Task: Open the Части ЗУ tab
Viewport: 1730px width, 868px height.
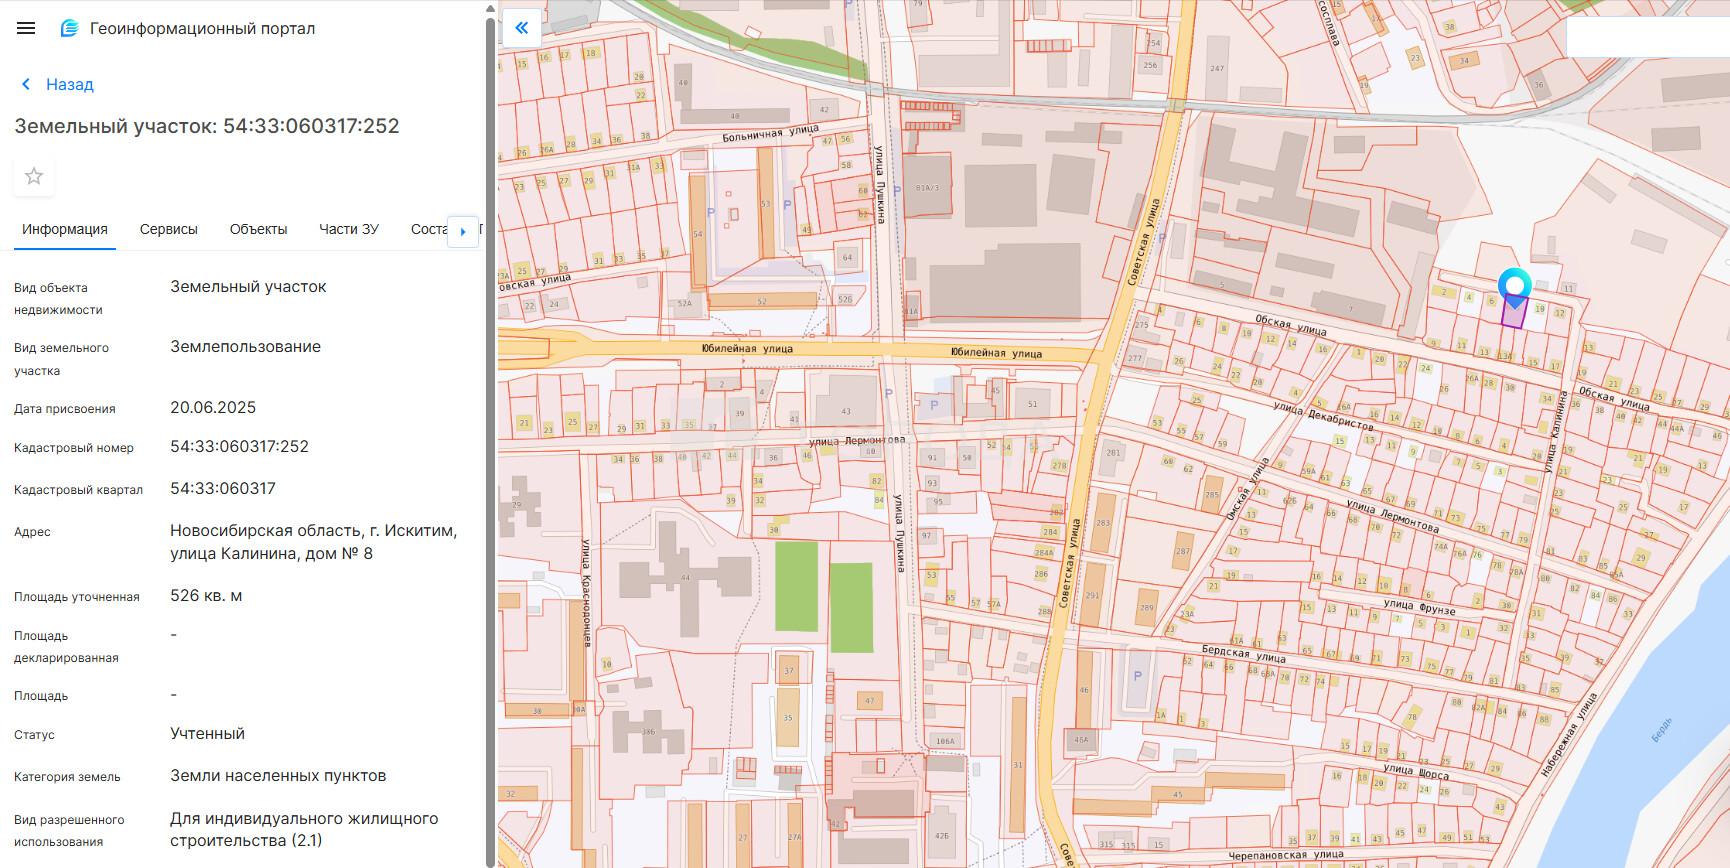Action: (349, 229)
